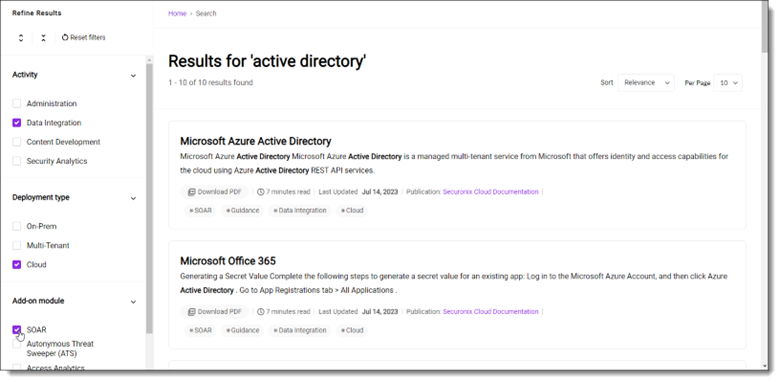Click Guidance tag on Azure Active Directory result

[x=243, y=210]
